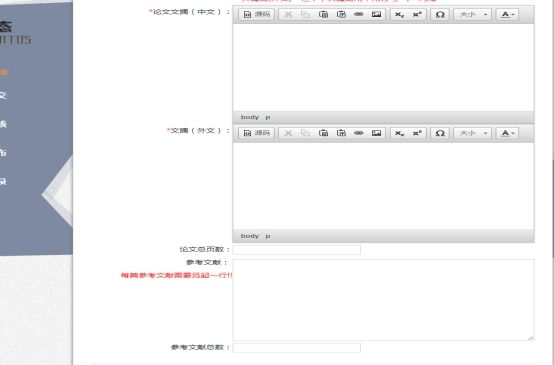Grab the references textarea resize handle

(531, 338)
